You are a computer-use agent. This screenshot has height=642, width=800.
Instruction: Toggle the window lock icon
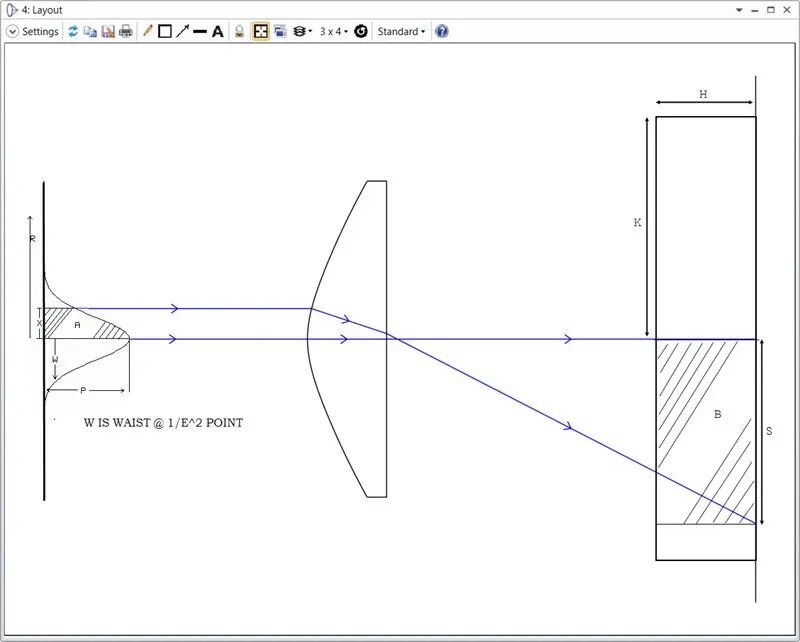pyautogui.click(x=240, y=31)
